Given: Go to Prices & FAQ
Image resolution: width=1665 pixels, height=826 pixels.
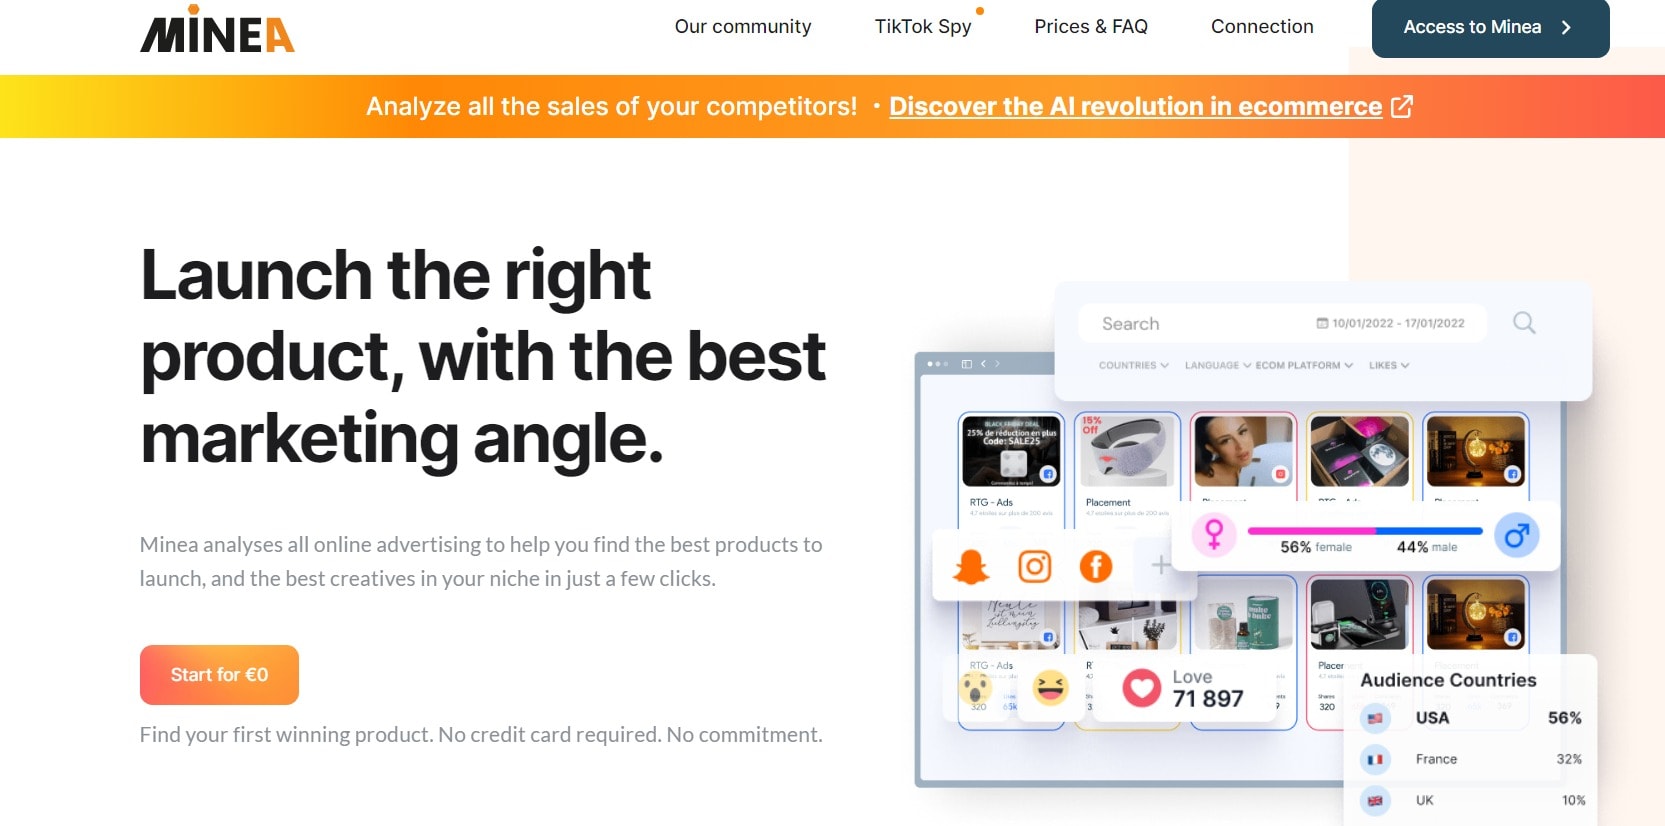Looking at the screenshot, I should [1091, 27].
